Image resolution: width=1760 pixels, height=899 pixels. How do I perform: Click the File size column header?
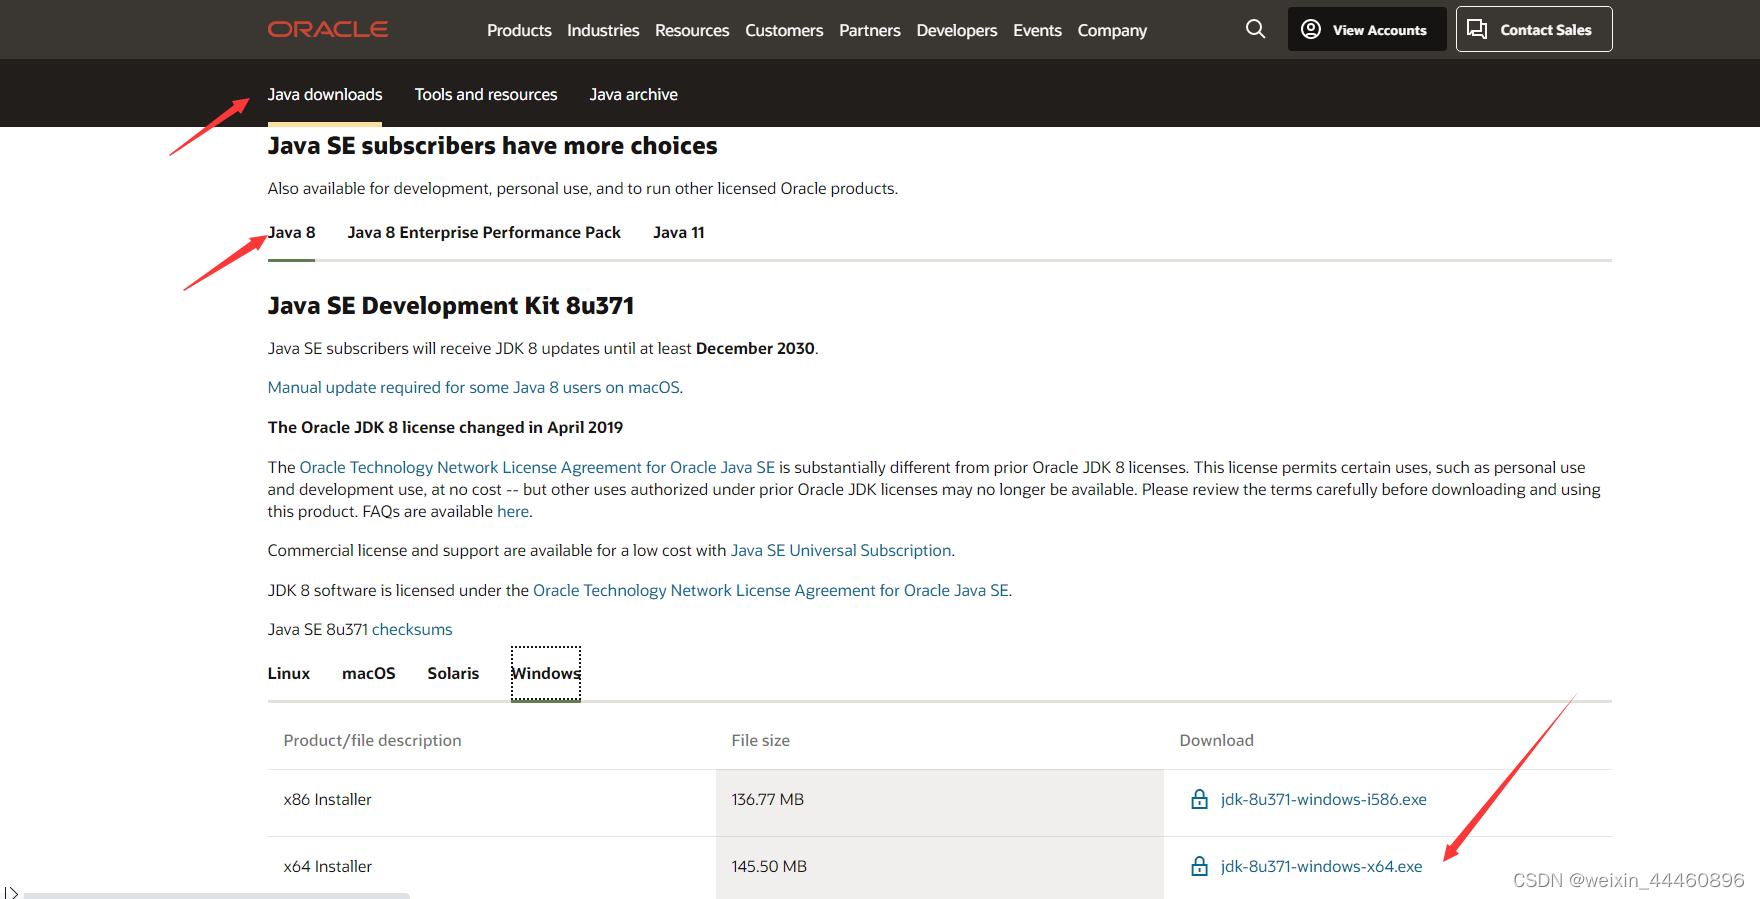(x=761, y=740)
